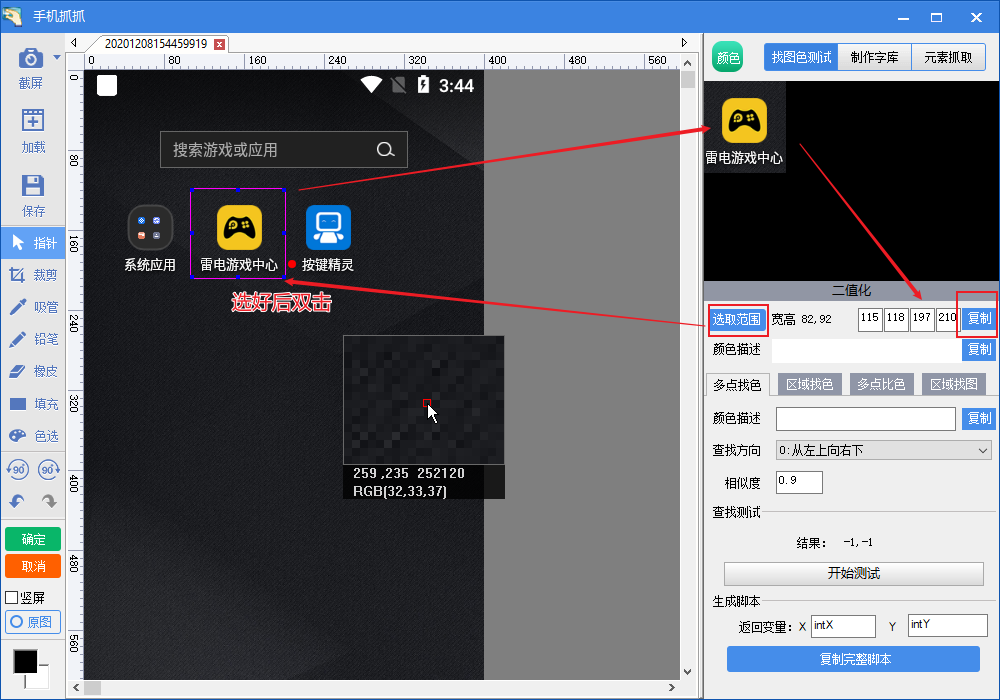Click the canvas vertical scrollbar down arrow

(687, 671)
